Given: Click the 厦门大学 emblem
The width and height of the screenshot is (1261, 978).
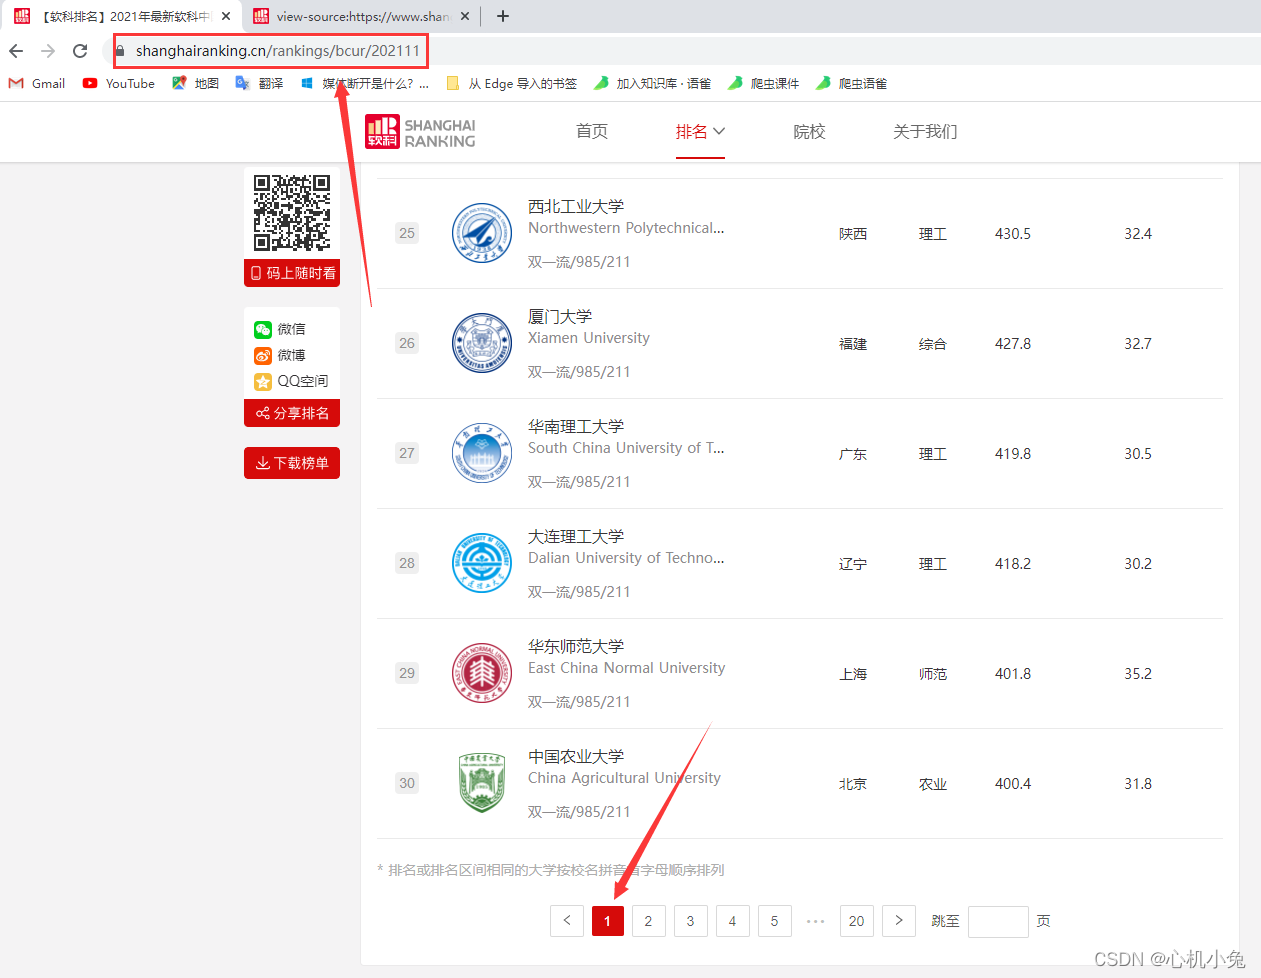Looking at the screenshot, I should [482, 343].
